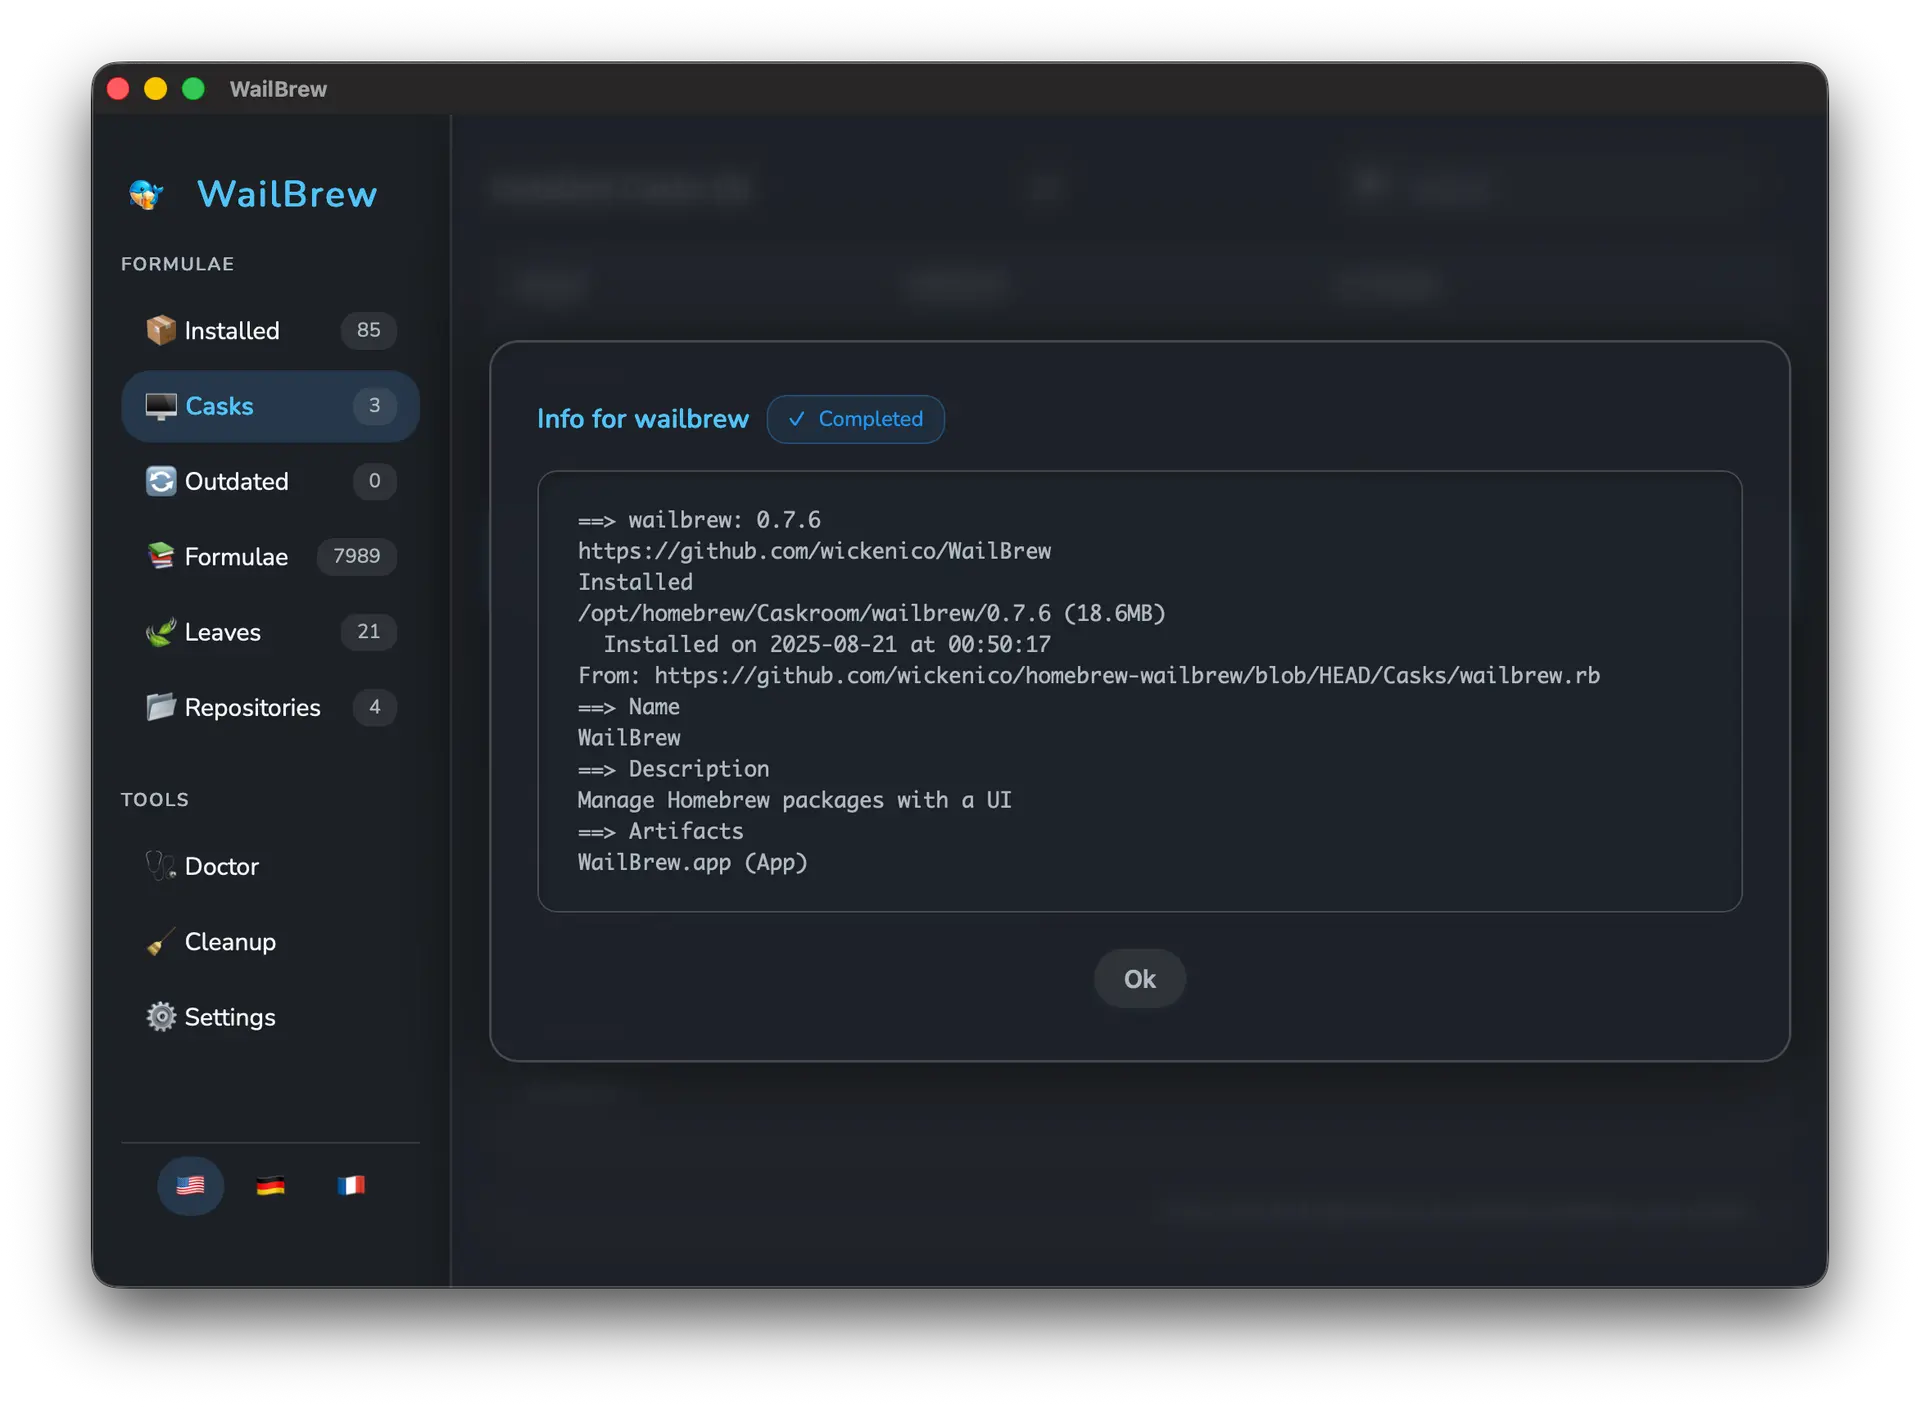Viewport: 1920px width, 1409px height.
Task: Click the Doctor stethoscope icon
Action: point(160,866)
